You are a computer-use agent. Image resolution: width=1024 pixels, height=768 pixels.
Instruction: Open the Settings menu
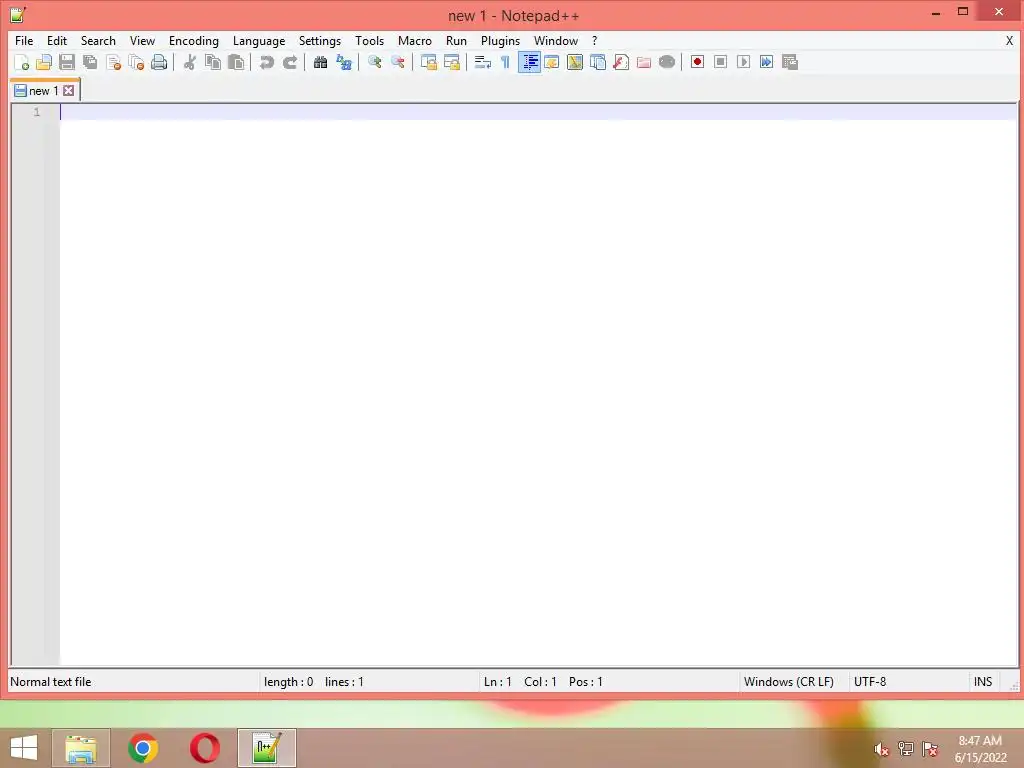click(x=320, y=40)
